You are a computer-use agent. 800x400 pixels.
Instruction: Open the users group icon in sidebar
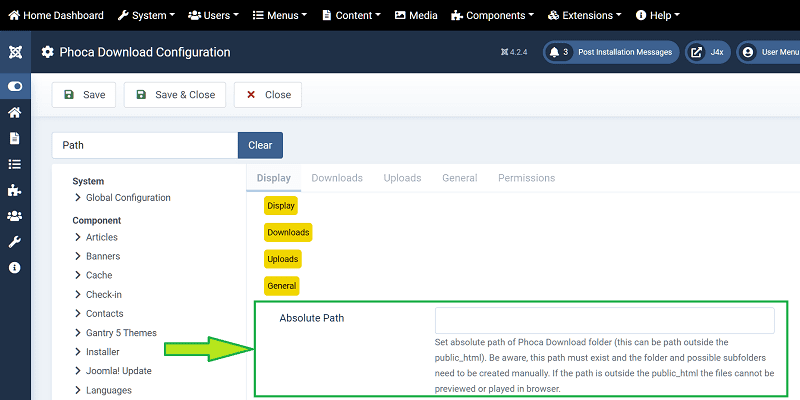[x=15, y=216]
